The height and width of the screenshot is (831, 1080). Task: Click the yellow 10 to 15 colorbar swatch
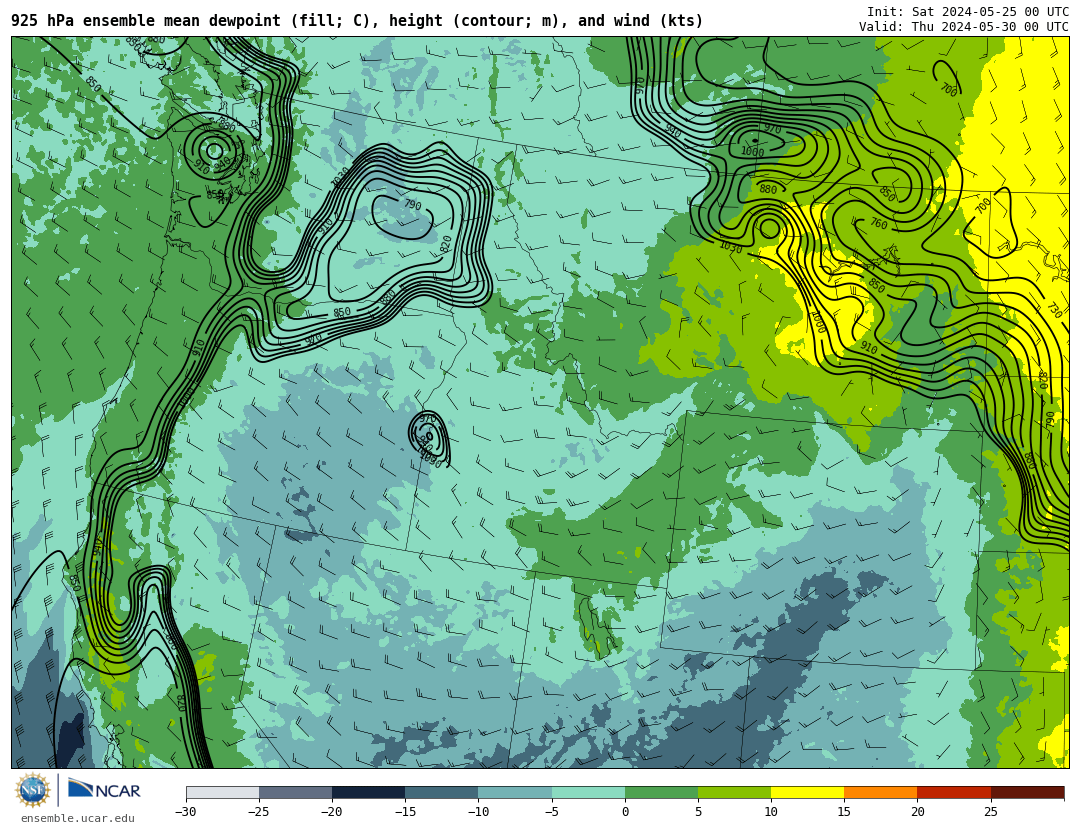click(807, 792)
